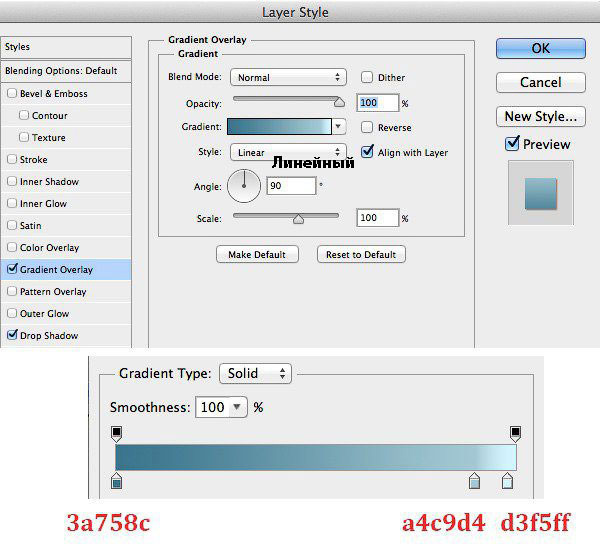The width and height of the screenshot is (600, 554).
Task: Click the Opacity slider handle
Action: (x=339, y=102)
